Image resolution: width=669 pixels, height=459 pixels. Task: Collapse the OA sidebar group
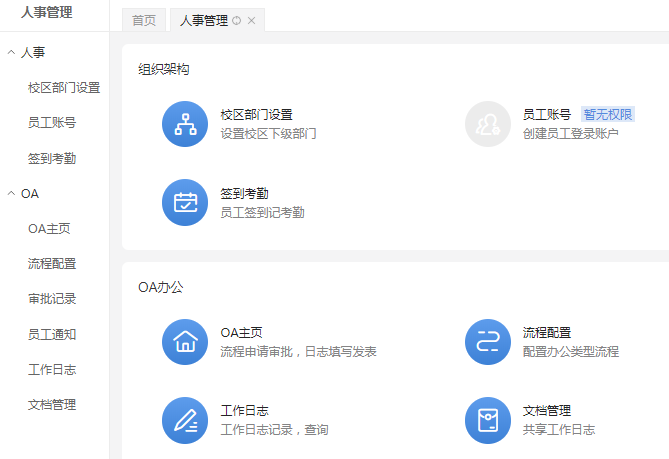tap(11, 193)
